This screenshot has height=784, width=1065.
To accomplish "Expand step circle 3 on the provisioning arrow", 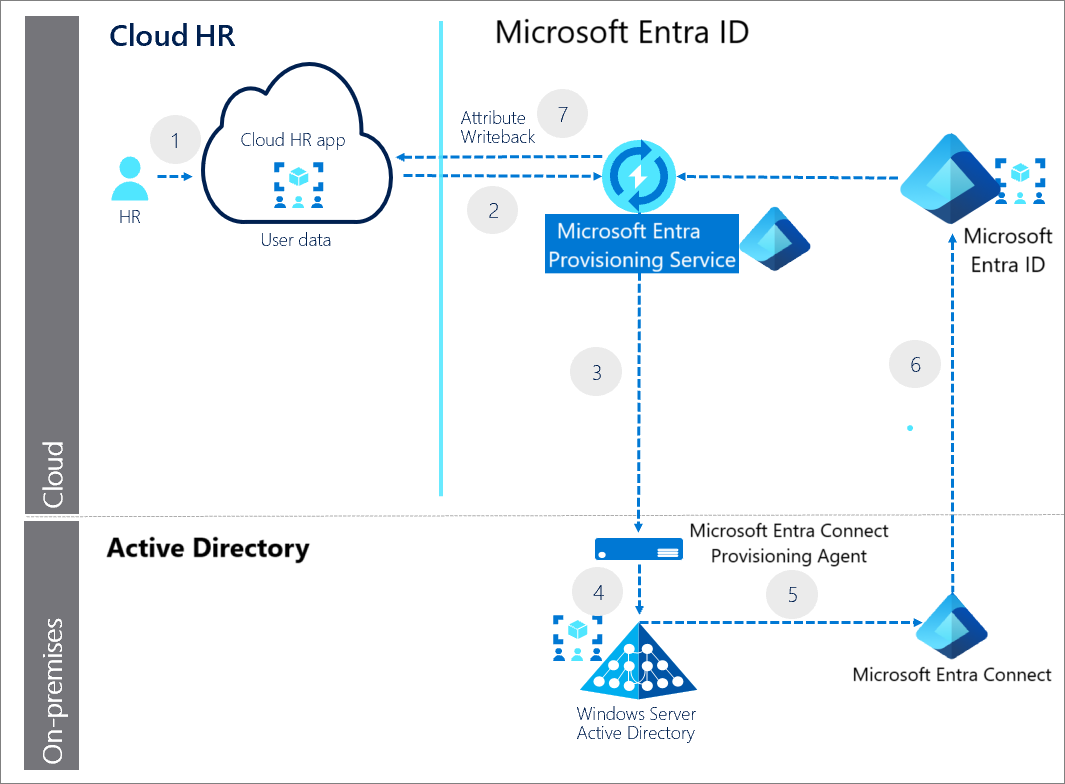I will (596, 371).
